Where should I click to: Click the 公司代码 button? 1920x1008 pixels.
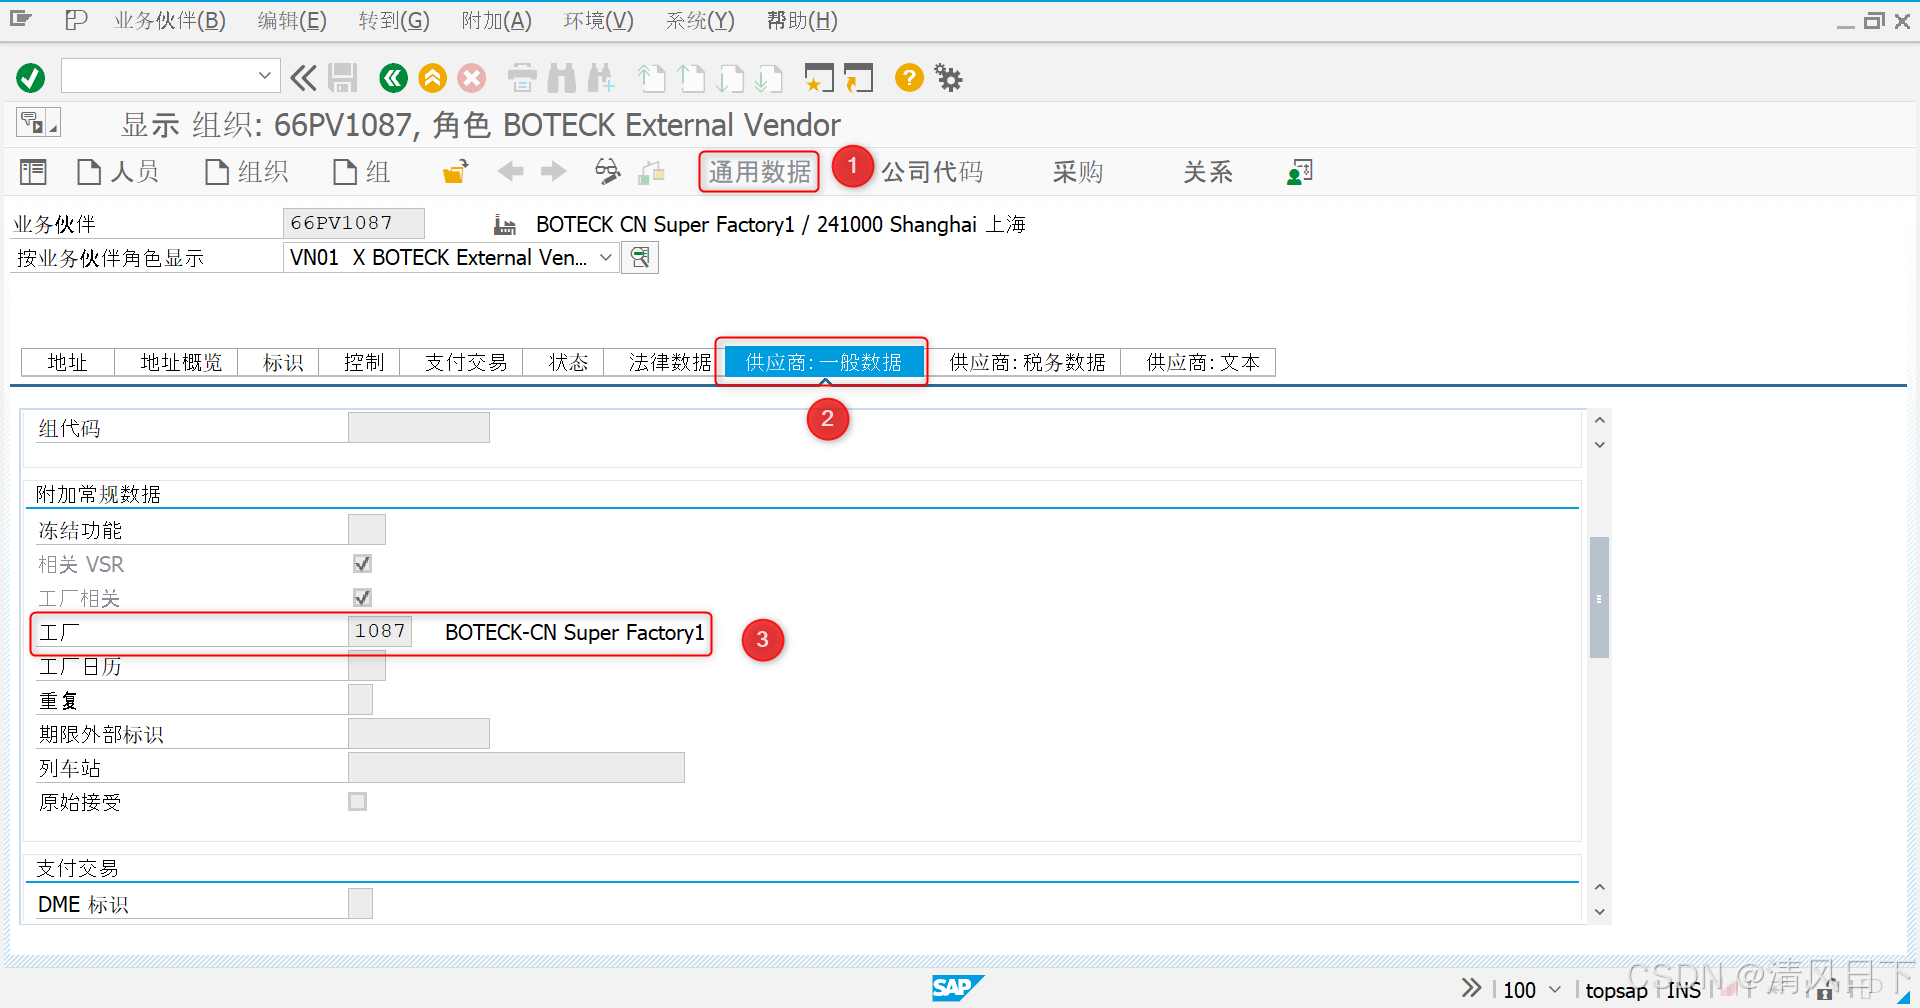931,172
